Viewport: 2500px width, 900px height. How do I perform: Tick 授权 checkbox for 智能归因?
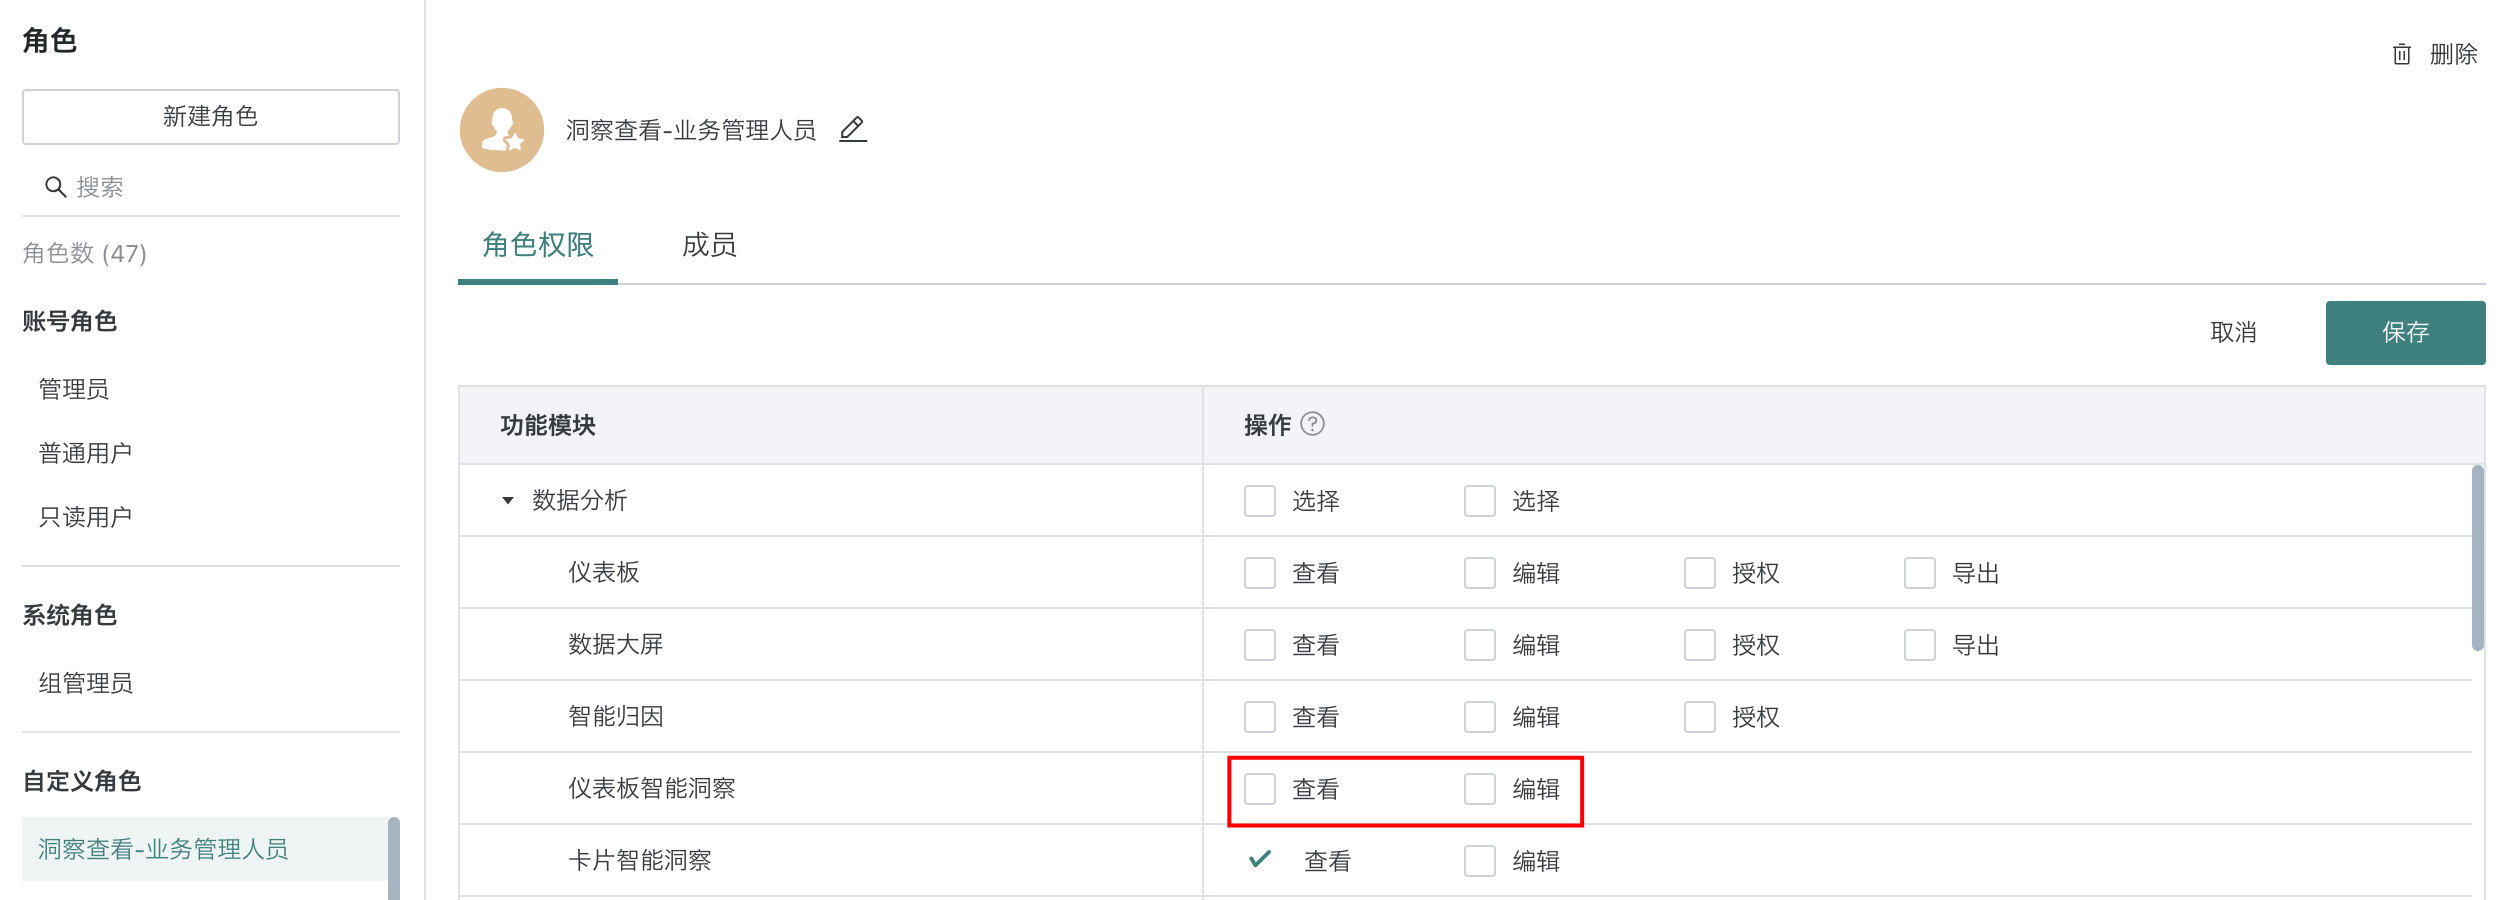click(x=1700, y=717)
